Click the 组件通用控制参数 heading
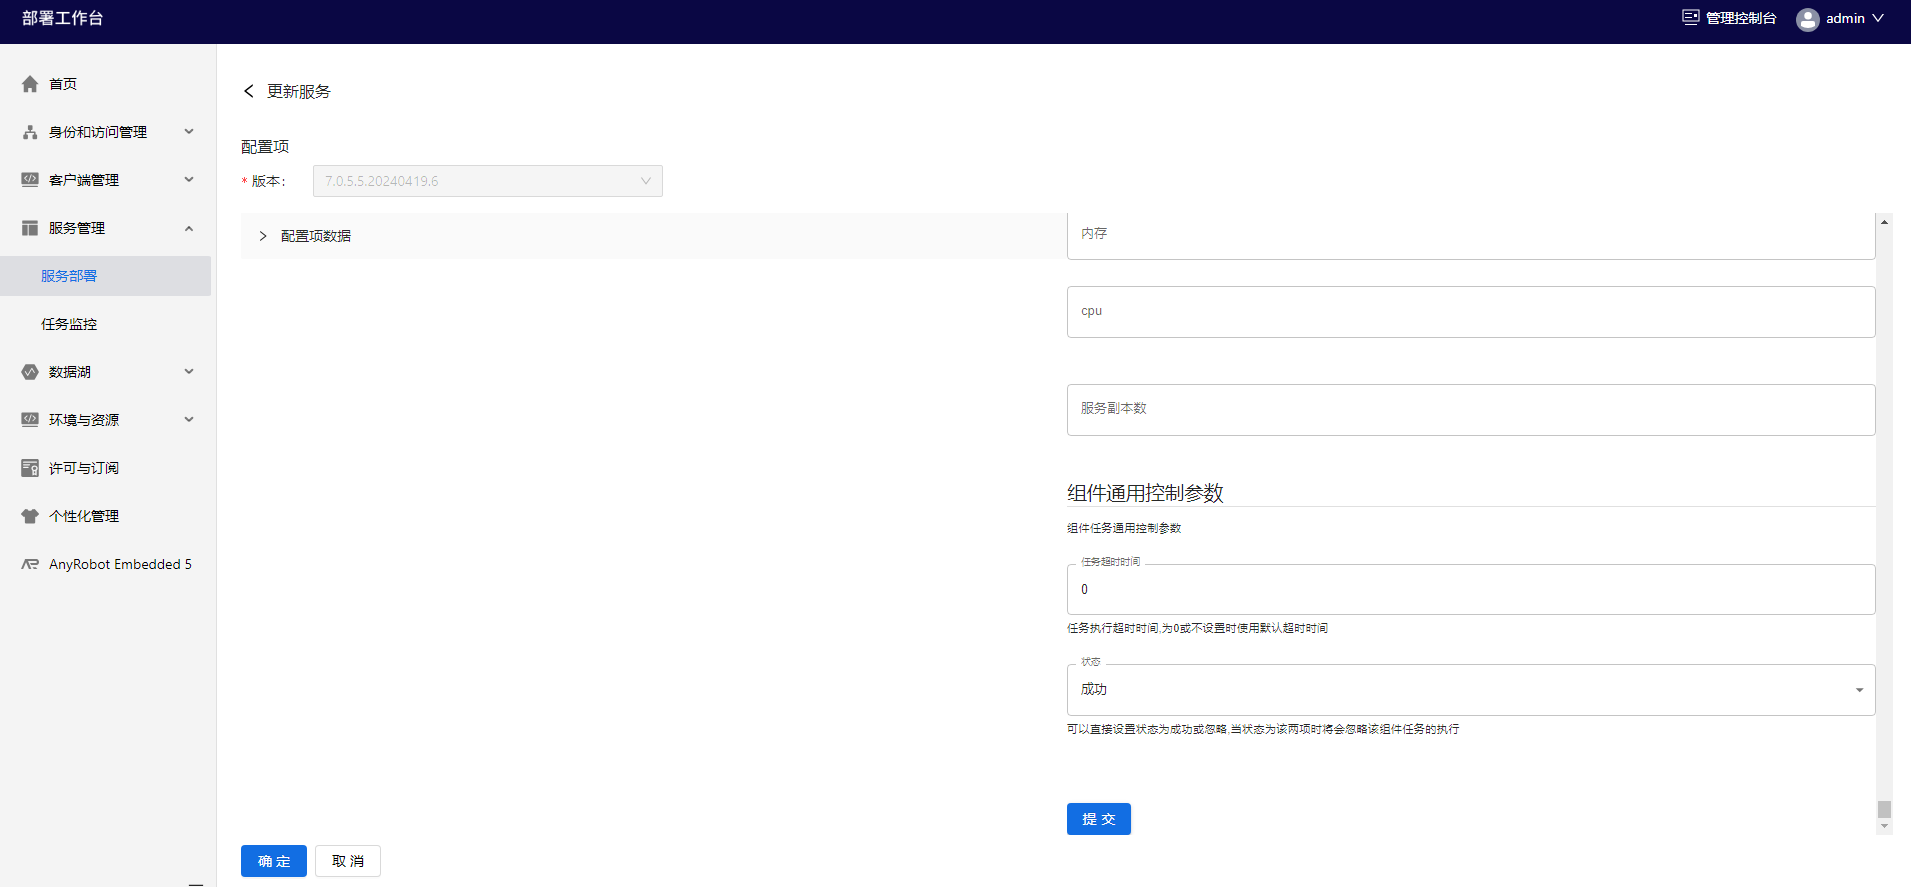Image resolution: width=1911 pixels, height=887 pixels. 1145,493
